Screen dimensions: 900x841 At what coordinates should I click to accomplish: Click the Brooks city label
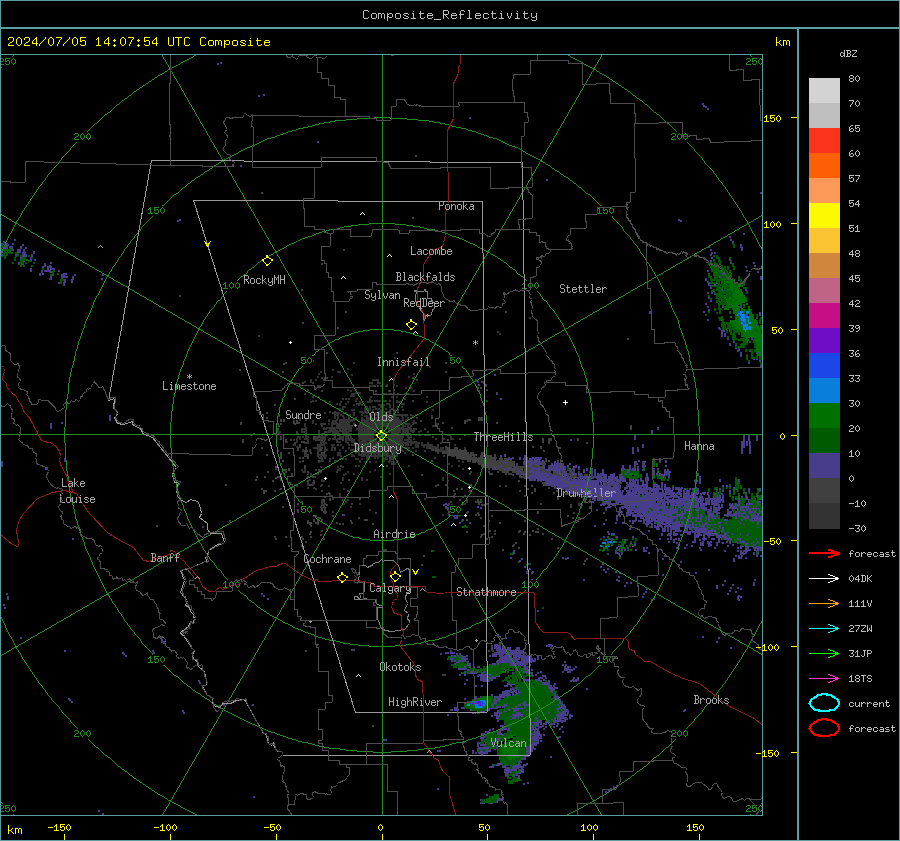click(711, 700)
